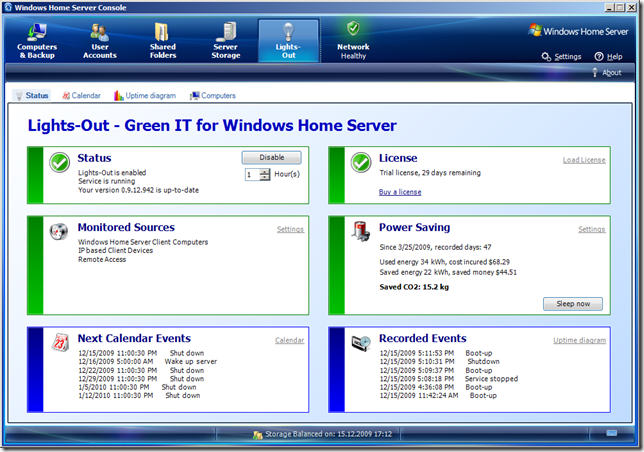This screenshot has height=452, width=644.
Task: Select 12/22/2009 Shut down event
Action: pos(141,370)
